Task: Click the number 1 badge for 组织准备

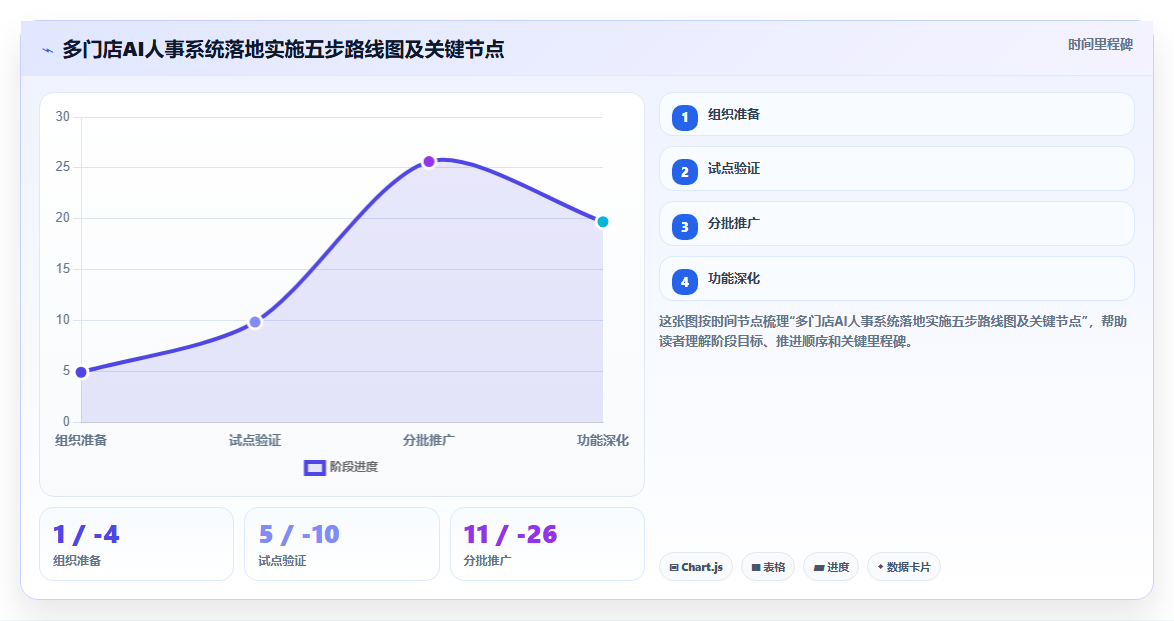Action: [x=684, y=118]
